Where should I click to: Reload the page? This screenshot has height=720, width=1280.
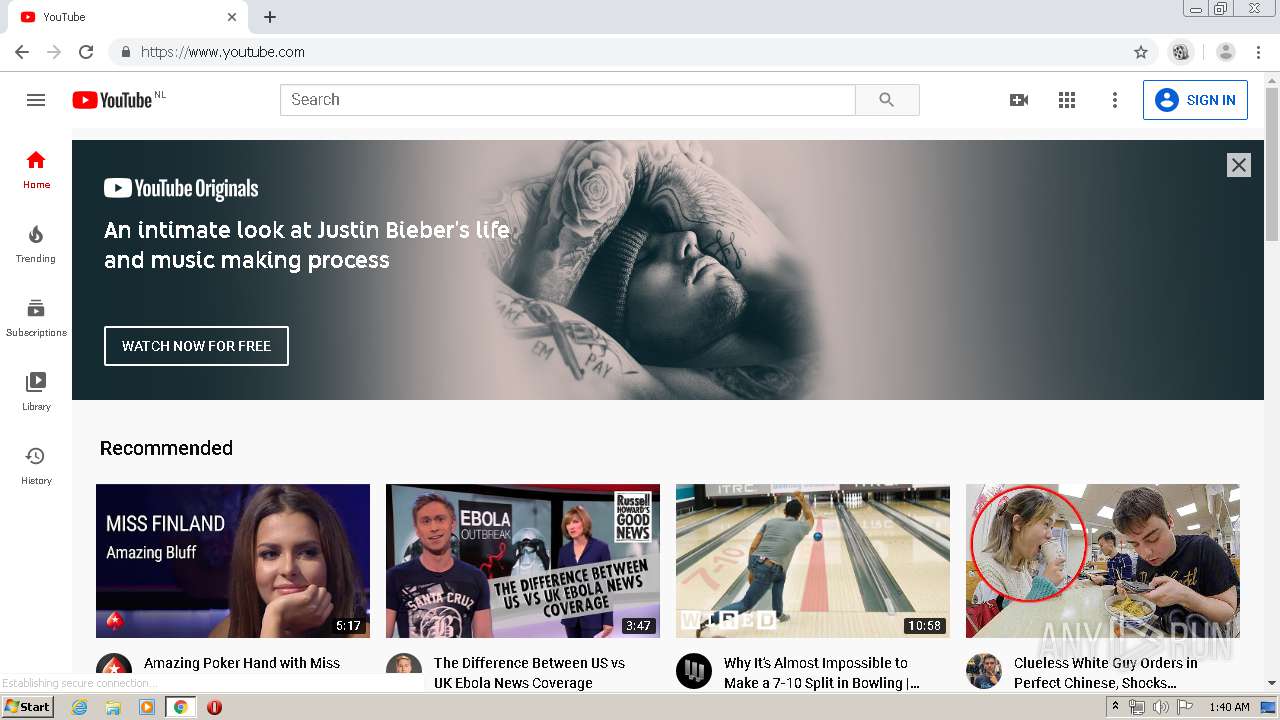(86, 52)
